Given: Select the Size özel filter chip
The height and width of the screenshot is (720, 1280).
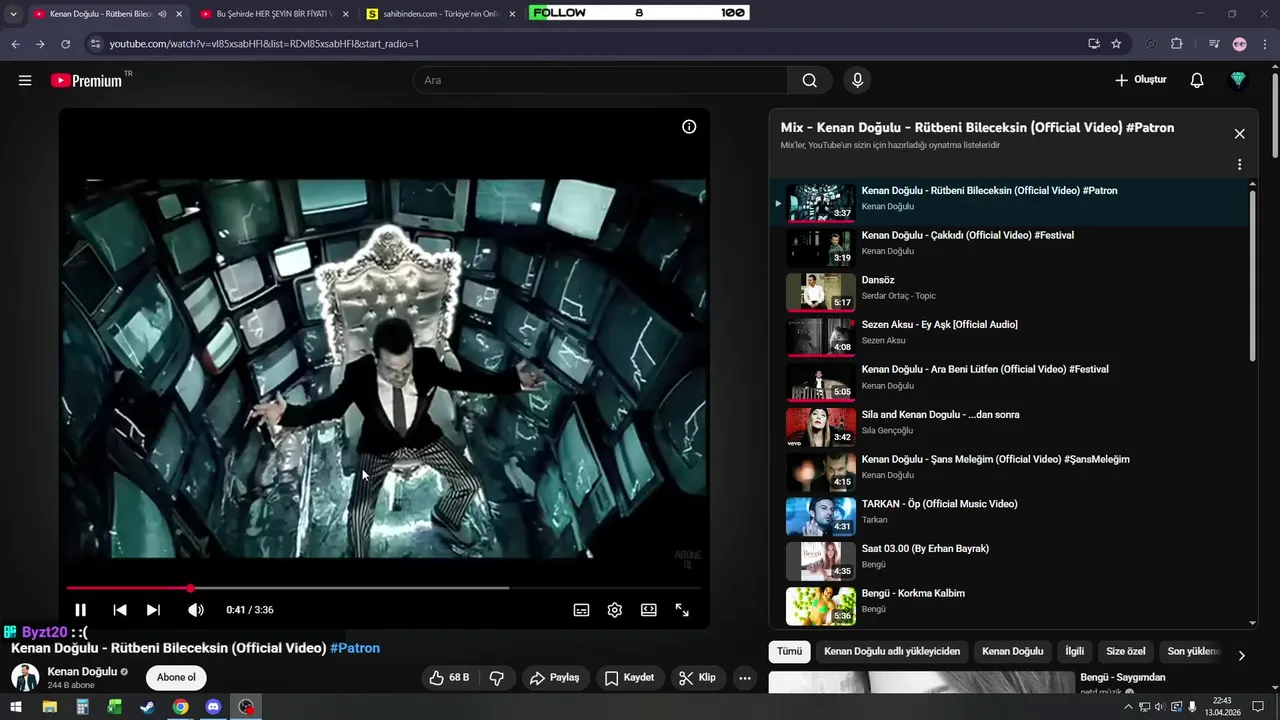Looking at the screenshot, I should click(x=1125, y=651).
